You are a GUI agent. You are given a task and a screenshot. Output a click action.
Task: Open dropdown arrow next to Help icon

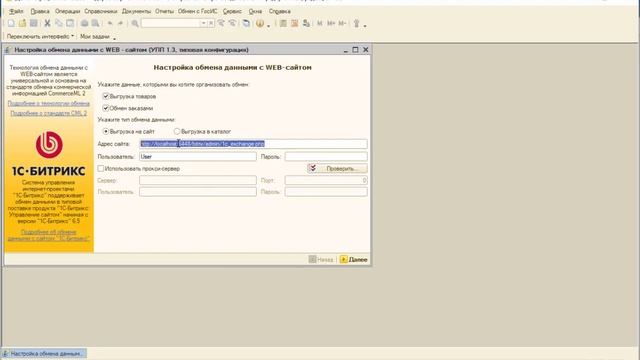pyautogui.click(x=269, y=26)
